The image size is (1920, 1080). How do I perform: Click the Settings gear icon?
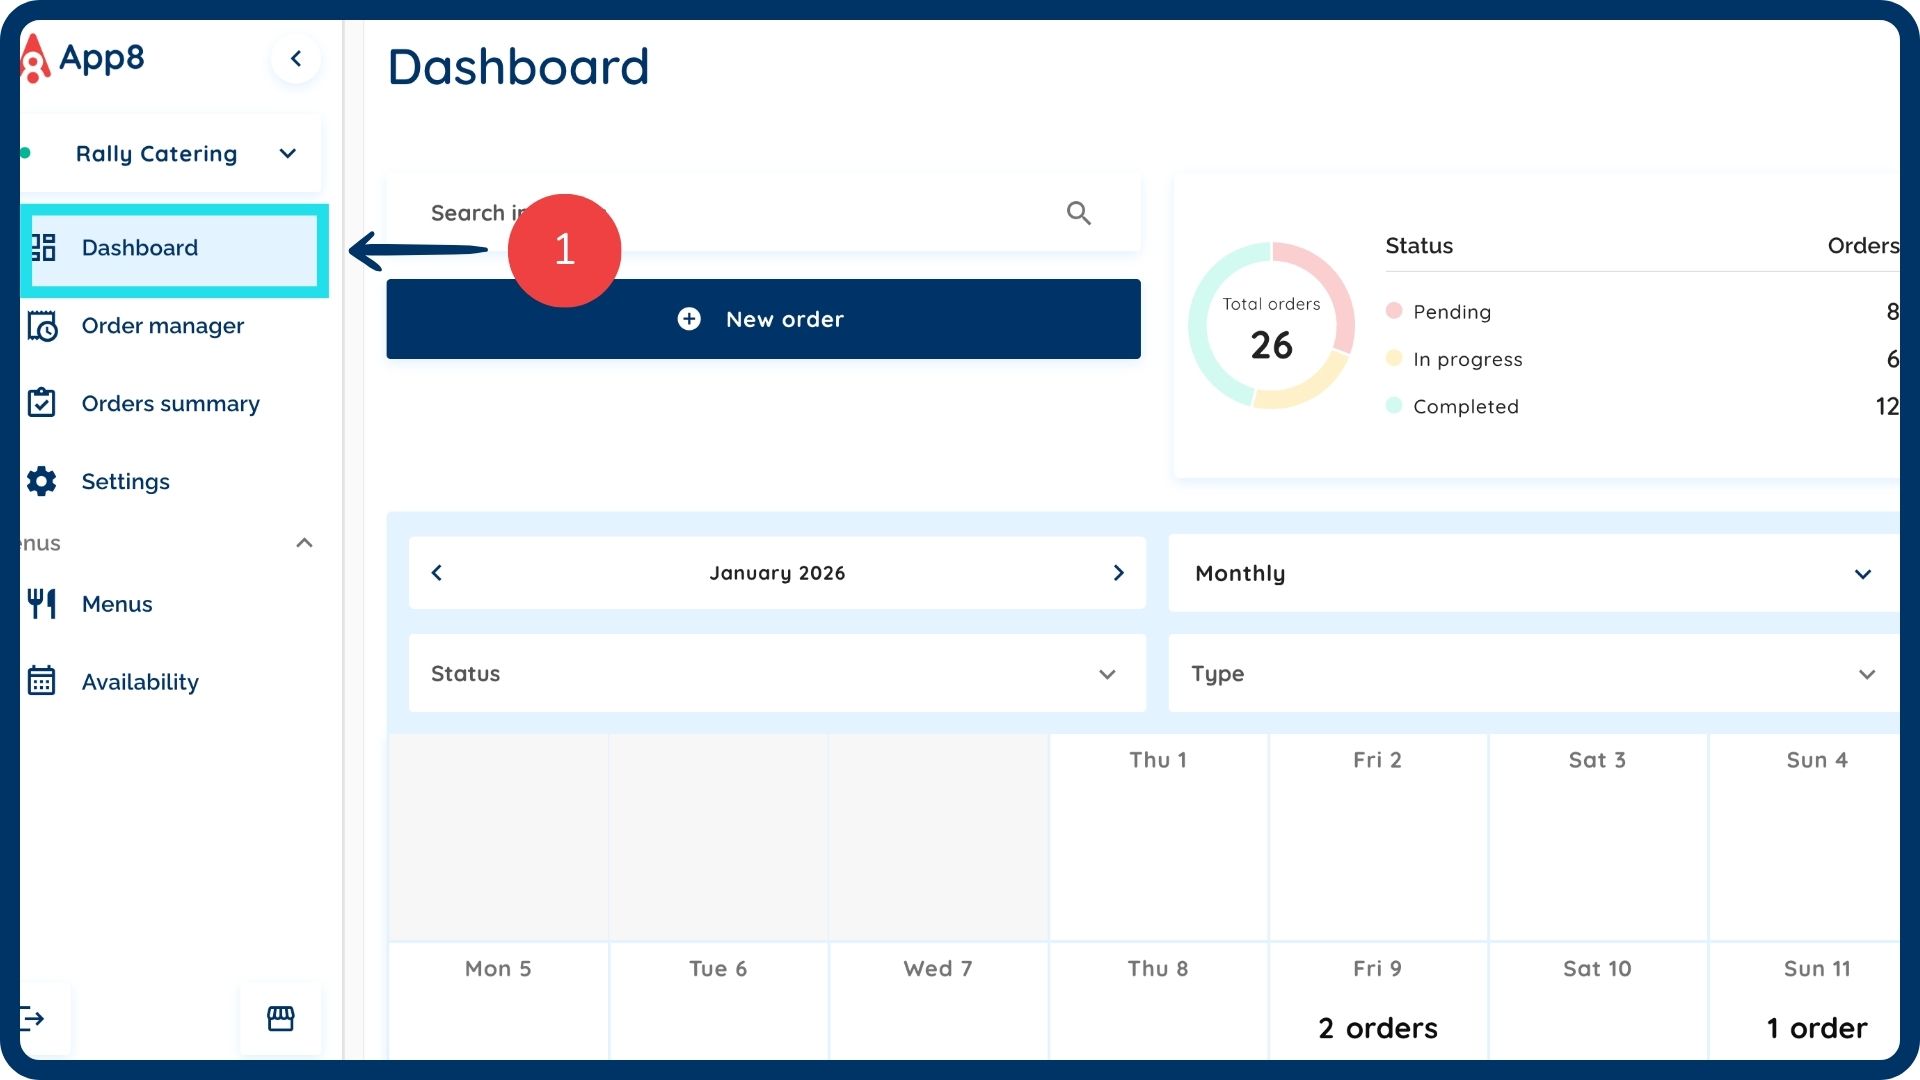pyautogui.click(x=42, y=481)
